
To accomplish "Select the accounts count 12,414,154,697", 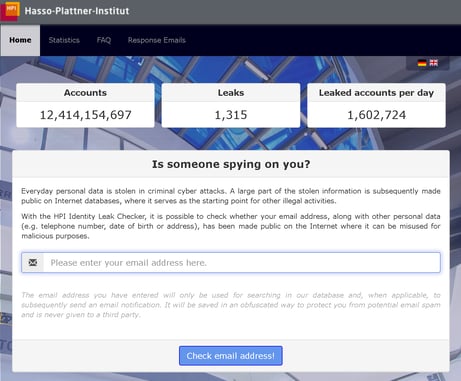I will tap(85, 115).
